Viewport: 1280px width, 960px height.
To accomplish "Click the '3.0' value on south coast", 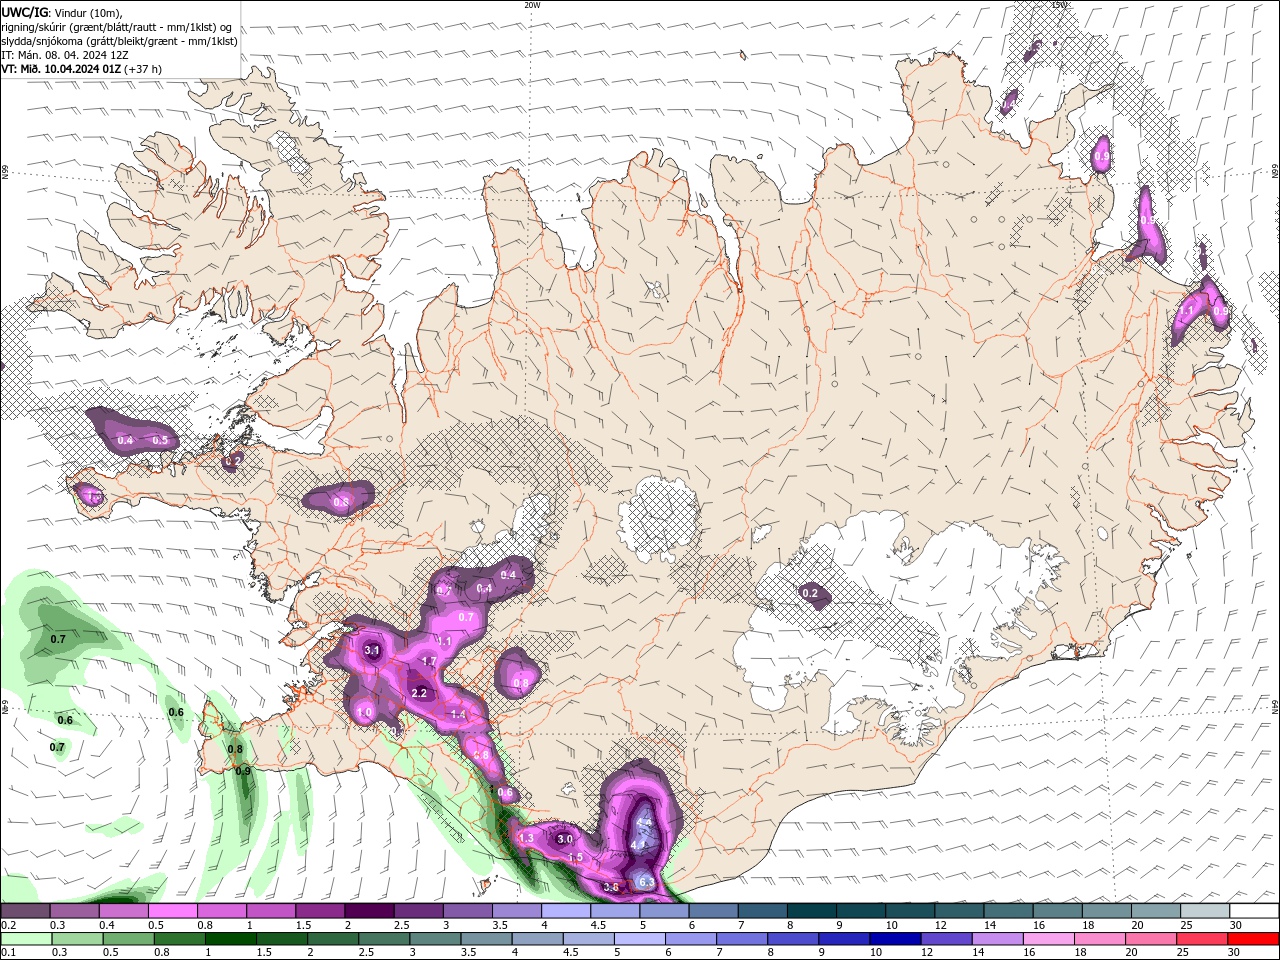I will click(565, 839).
